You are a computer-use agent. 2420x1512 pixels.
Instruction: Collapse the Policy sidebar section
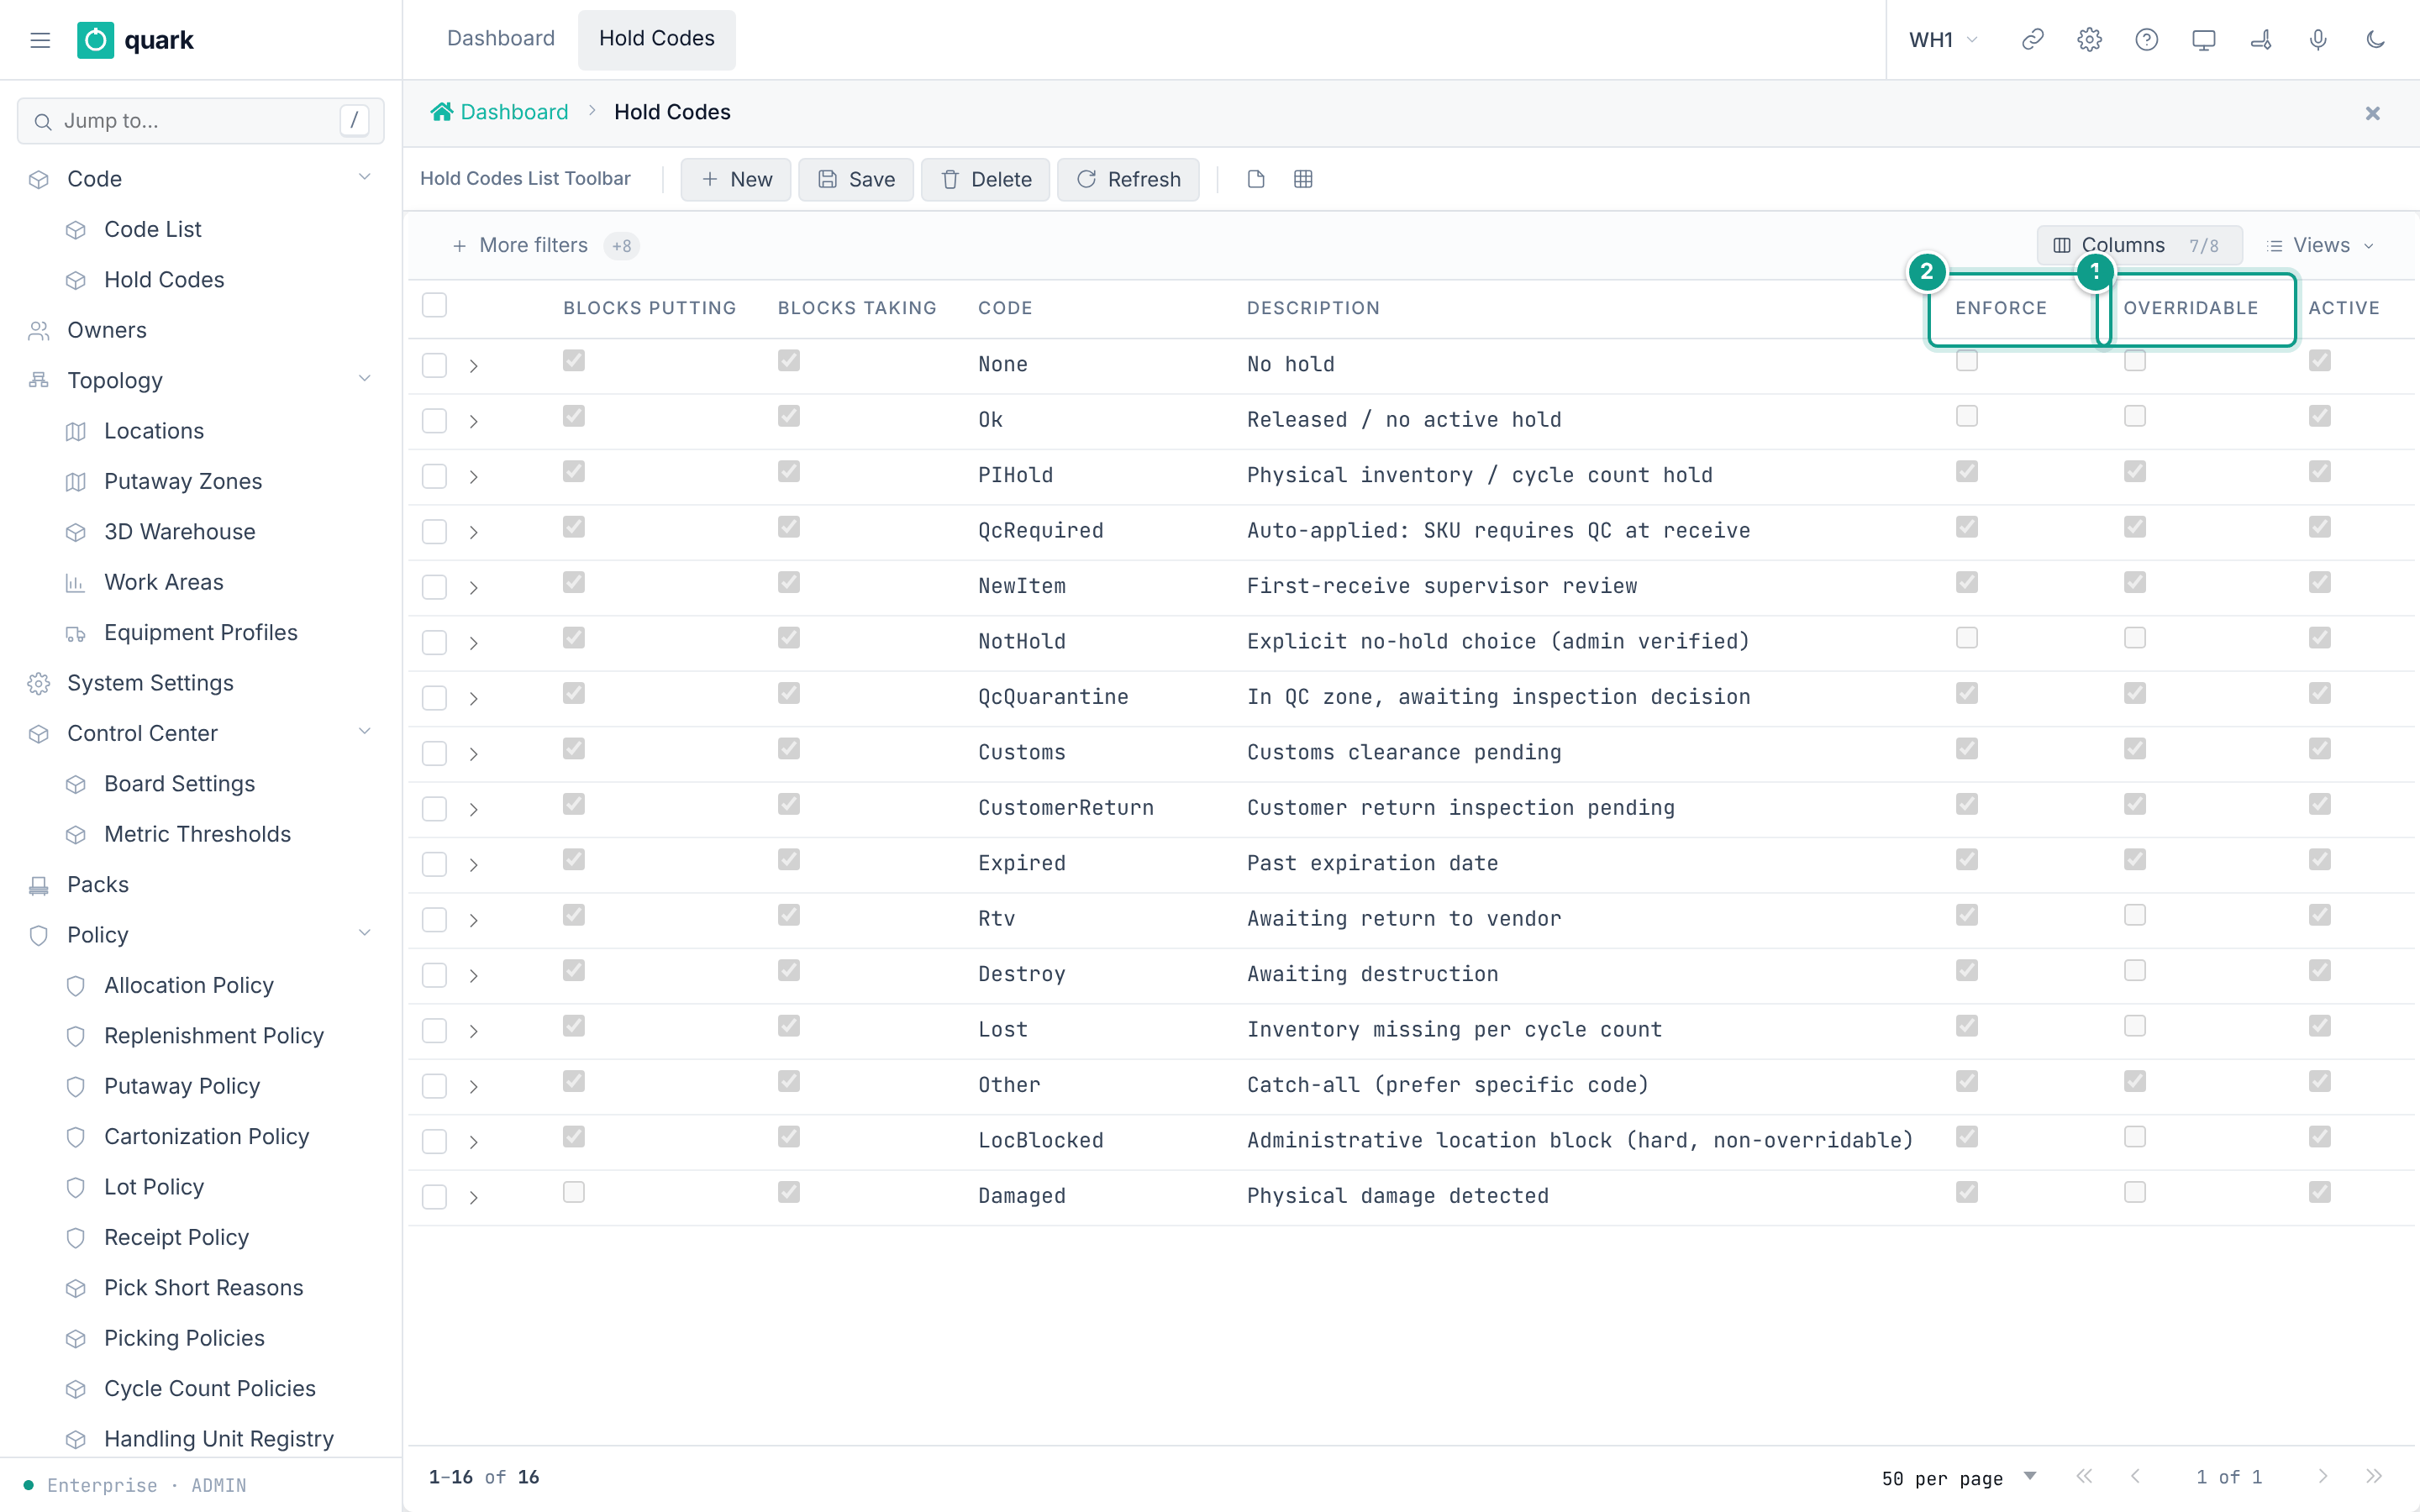(364, 933)
